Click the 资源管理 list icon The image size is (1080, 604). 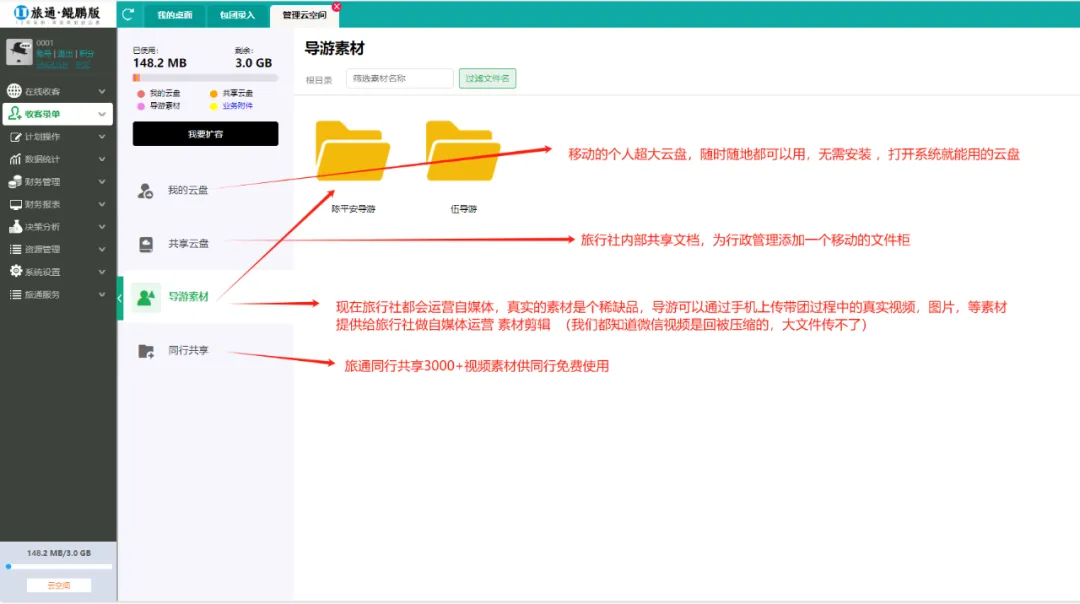[x=15, y=249]
